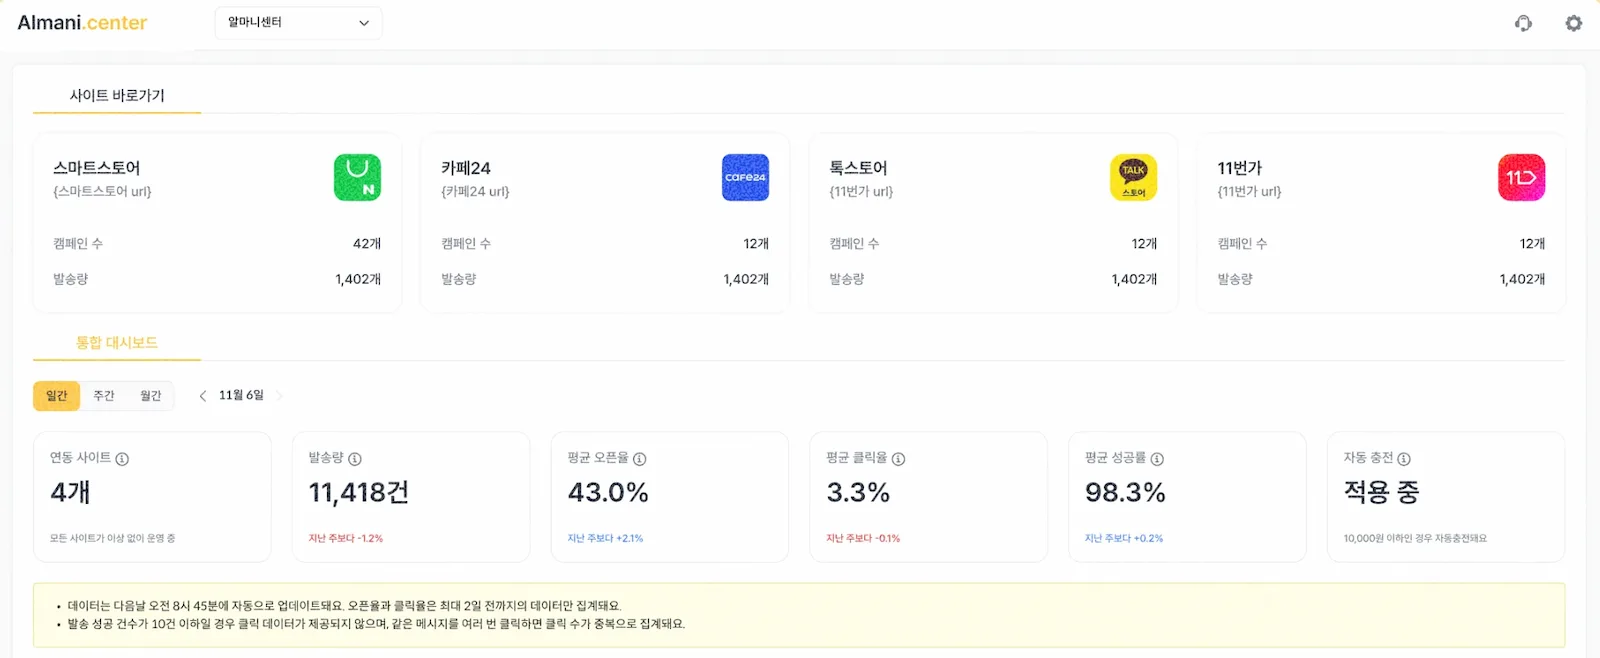Show info icon next to 평균 오픈율

[x=640, y=459]
